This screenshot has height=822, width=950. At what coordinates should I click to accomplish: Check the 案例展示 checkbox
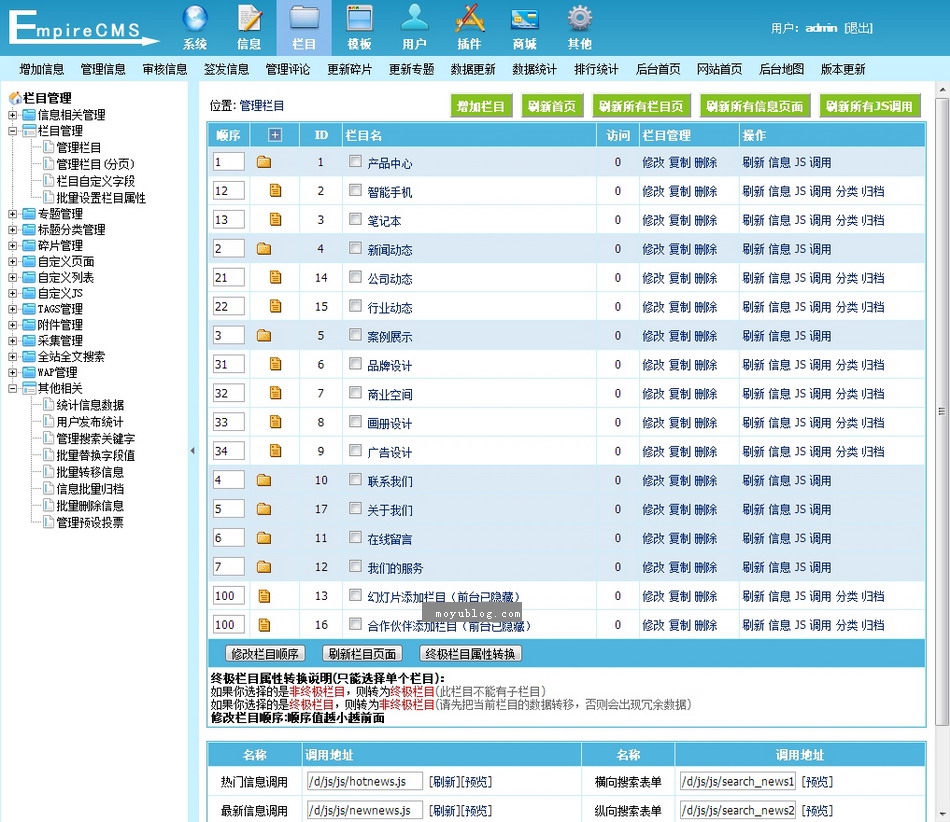(356, 334)
